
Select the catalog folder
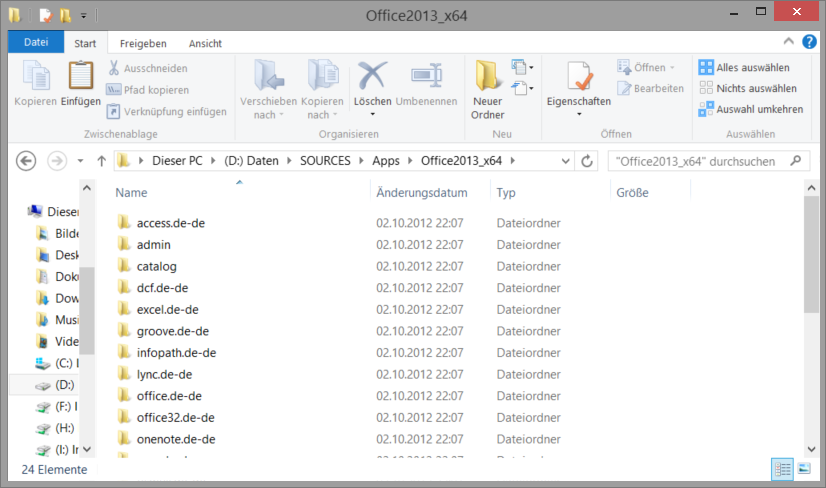coord(156,266)
